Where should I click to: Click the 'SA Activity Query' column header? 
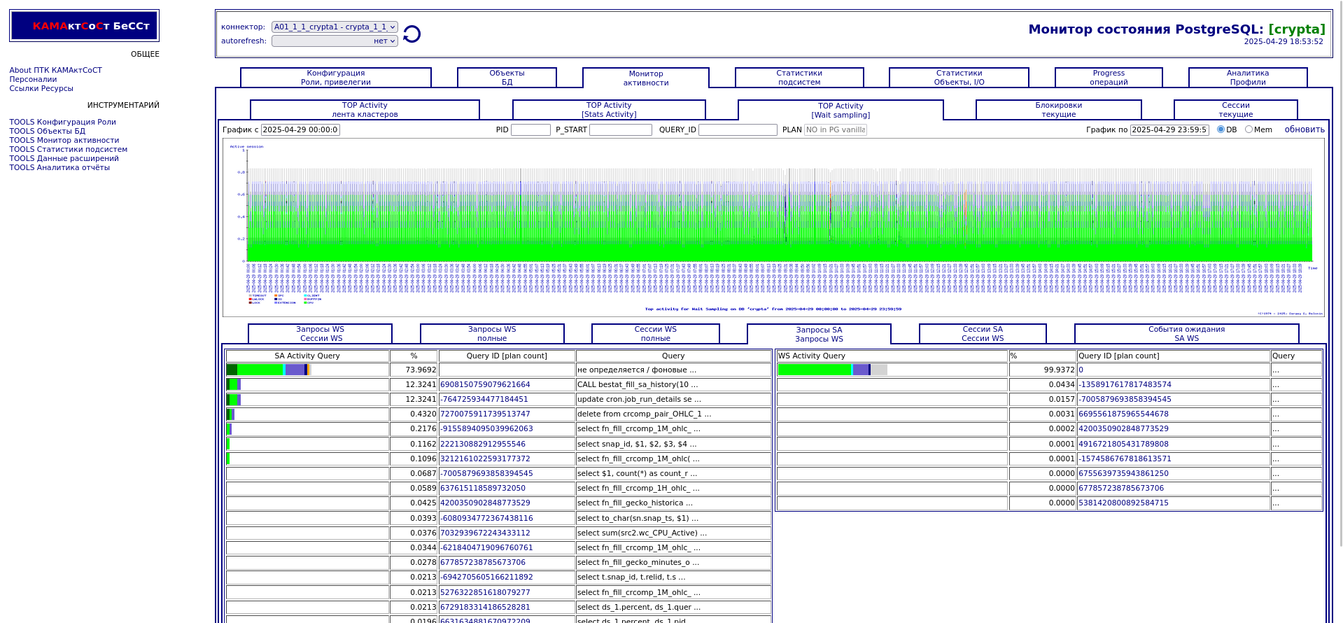(308, 356)
